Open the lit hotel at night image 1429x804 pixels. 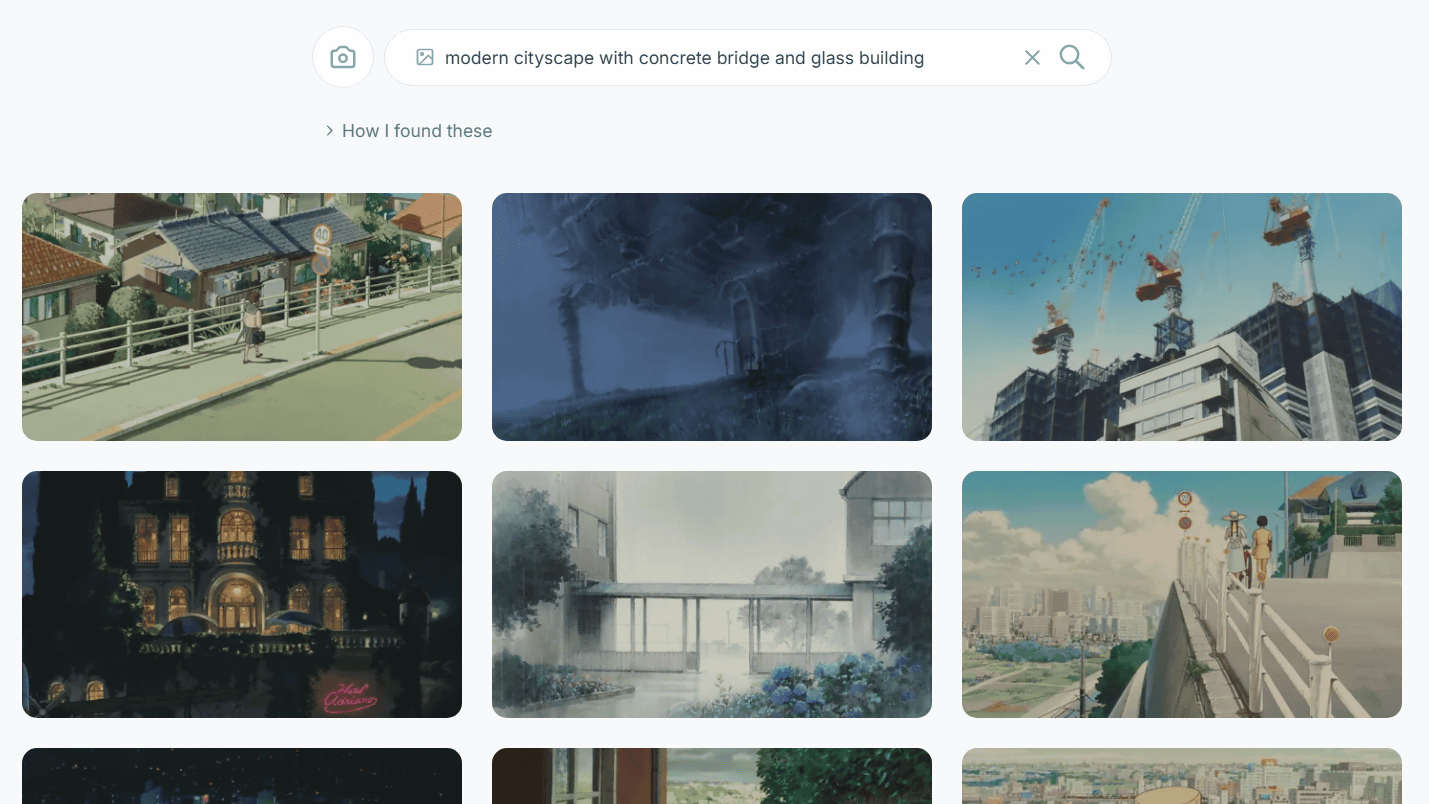point(242,594)
